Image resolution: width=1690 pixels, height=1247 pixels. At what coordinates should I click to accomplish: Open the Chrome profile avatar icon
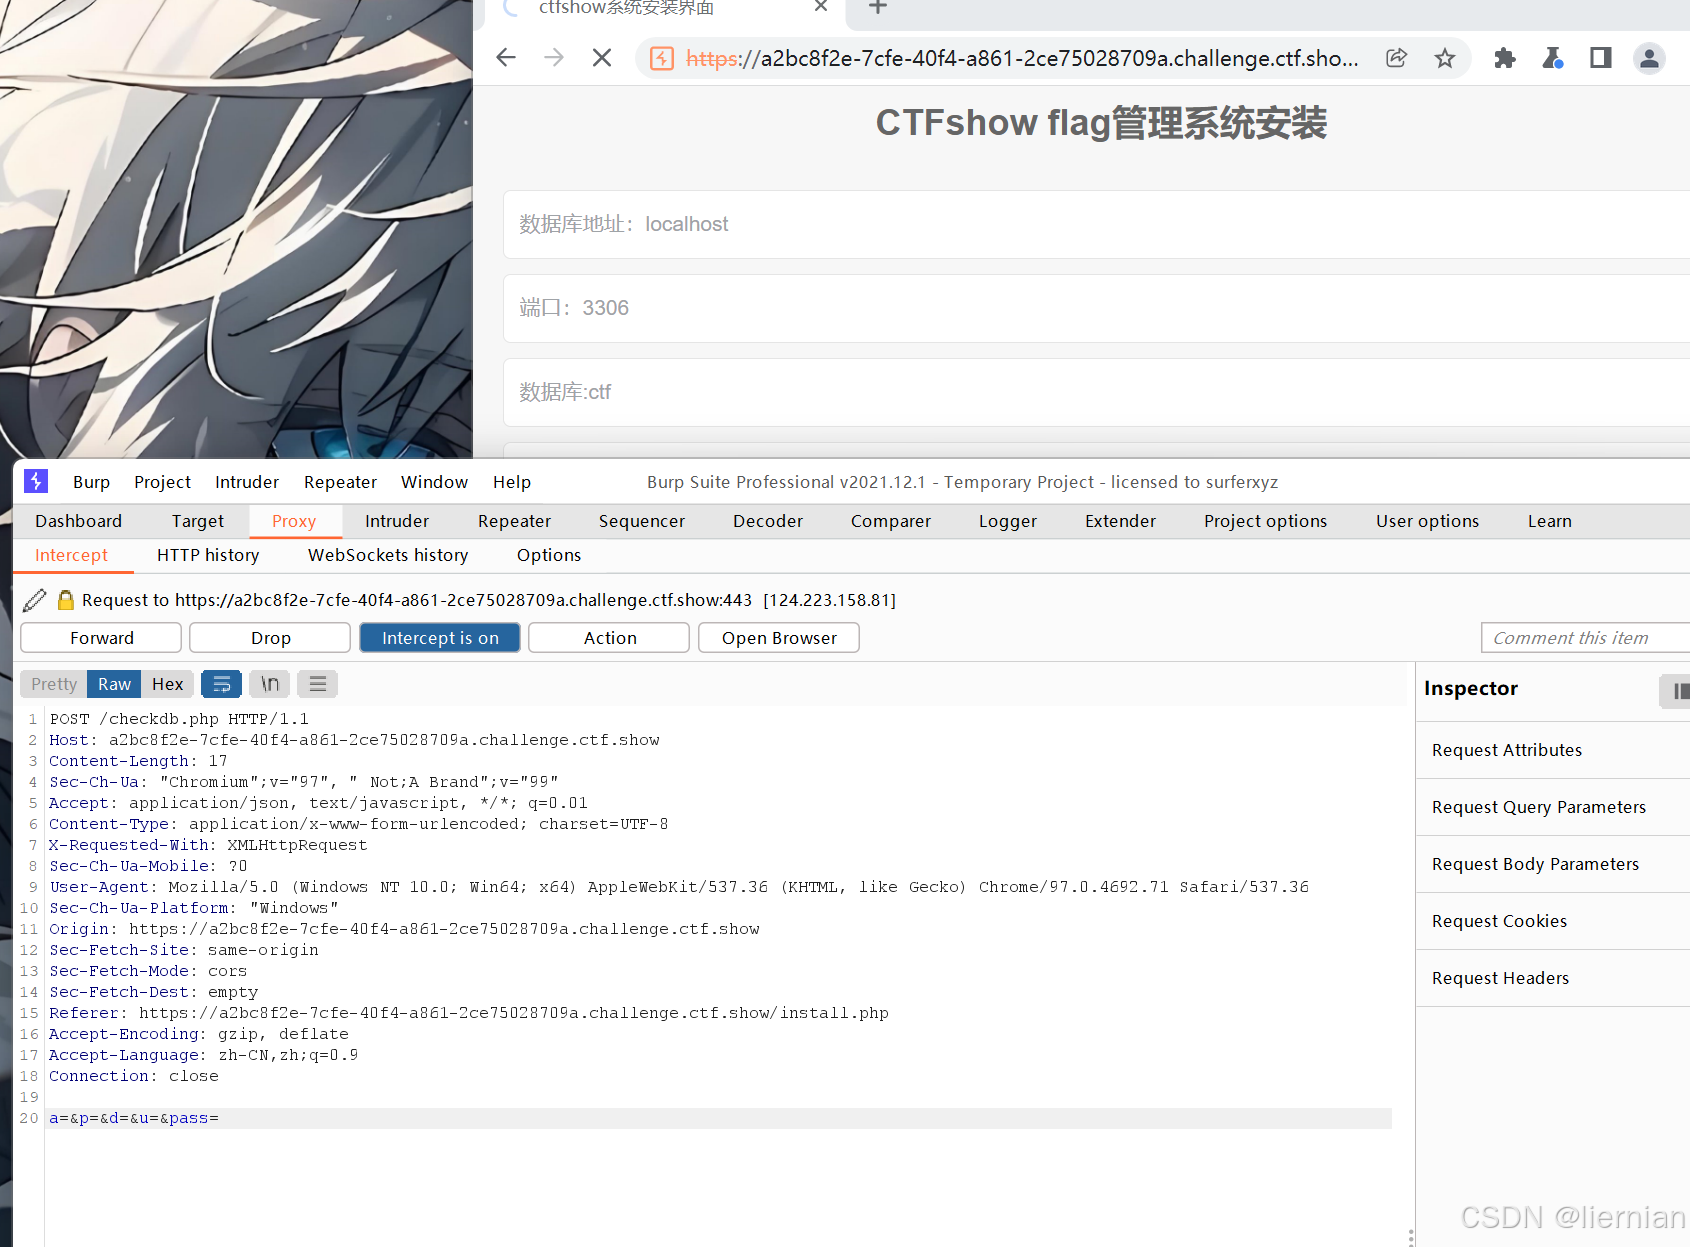click(x=1648, y=58)
